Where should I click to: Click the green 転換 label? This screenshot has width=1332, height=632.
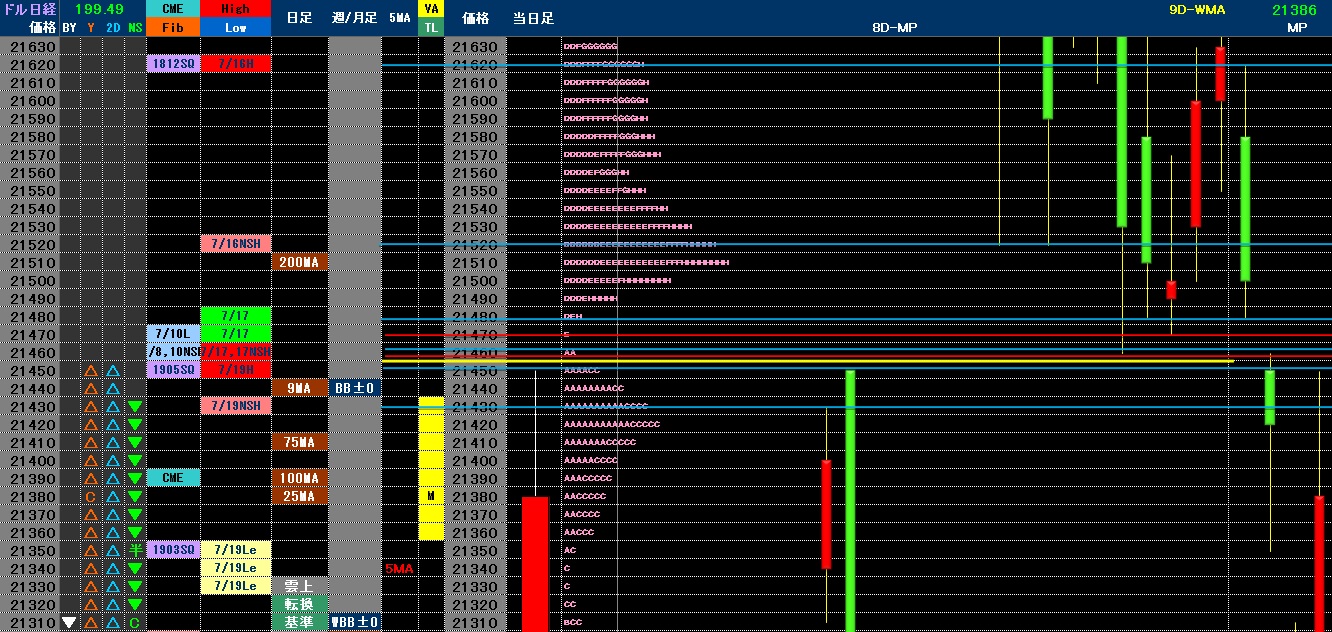coord(300,605)
